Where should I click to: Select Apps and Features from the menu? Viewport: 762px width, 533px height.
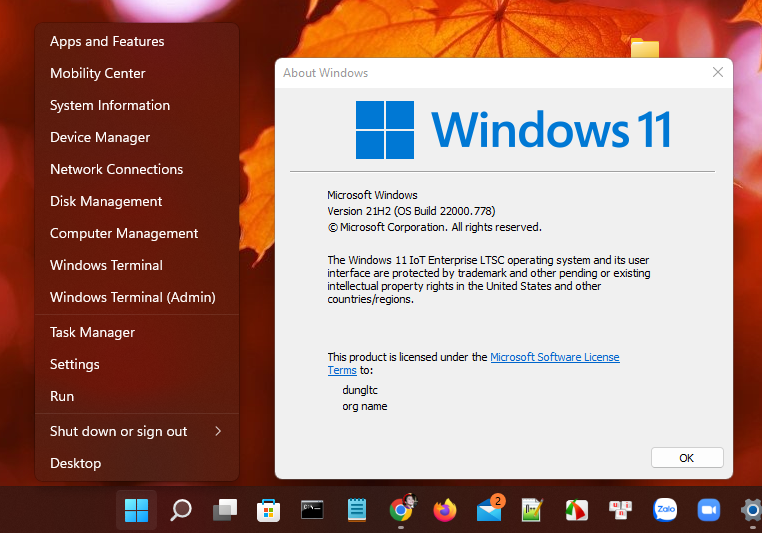pos(137,41)
